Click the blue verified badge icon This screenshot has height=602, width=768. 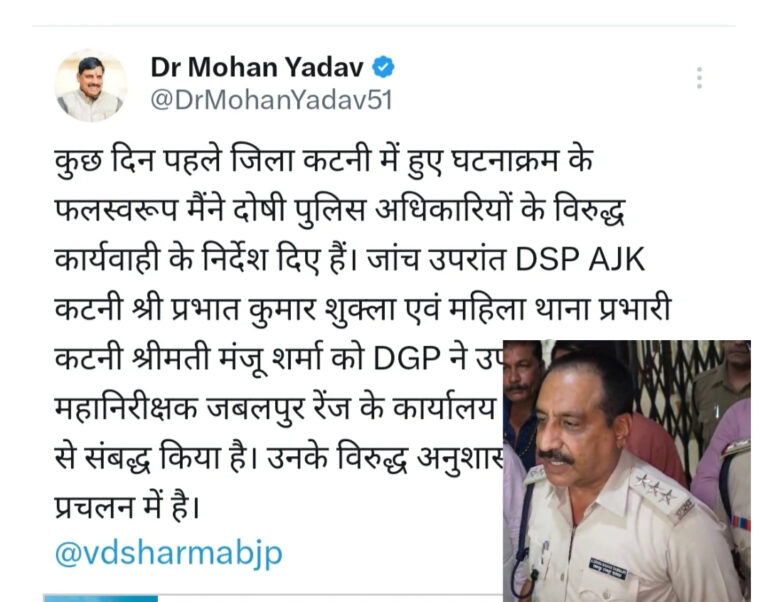pos(383,67)
